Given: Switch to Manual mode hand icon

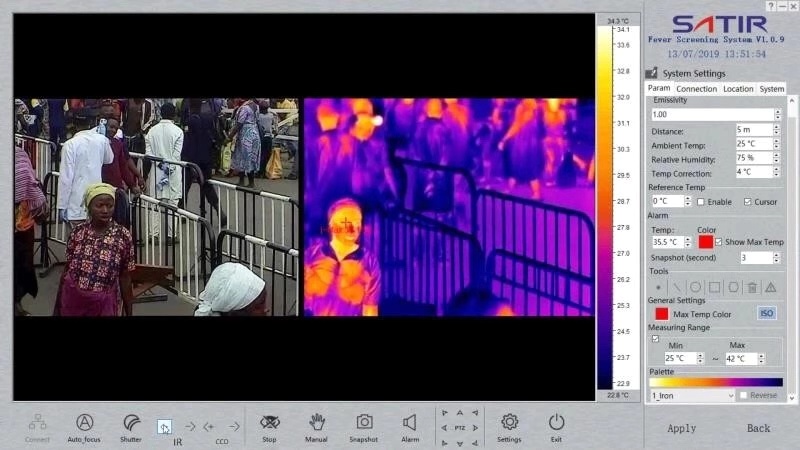Looking at the screenshot, I should (x=317, y=423).
